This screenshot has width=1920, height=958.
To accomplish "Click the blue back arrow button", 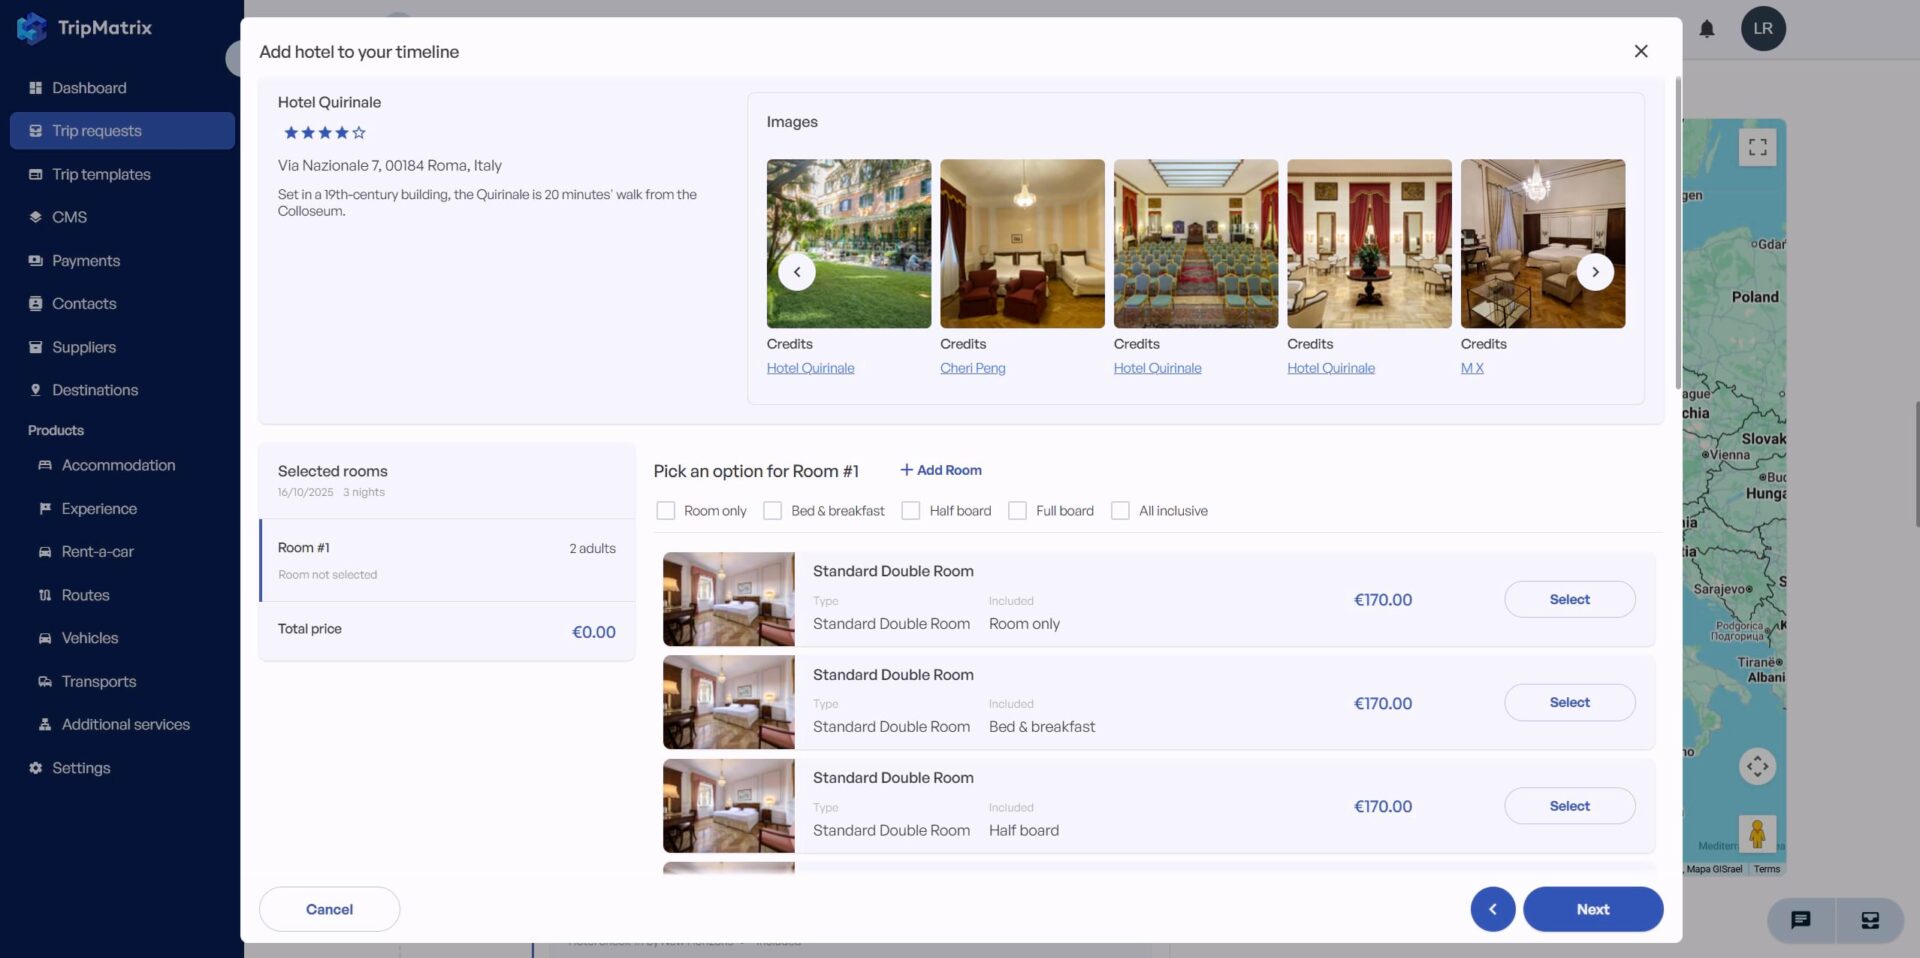I will 1492,909.
